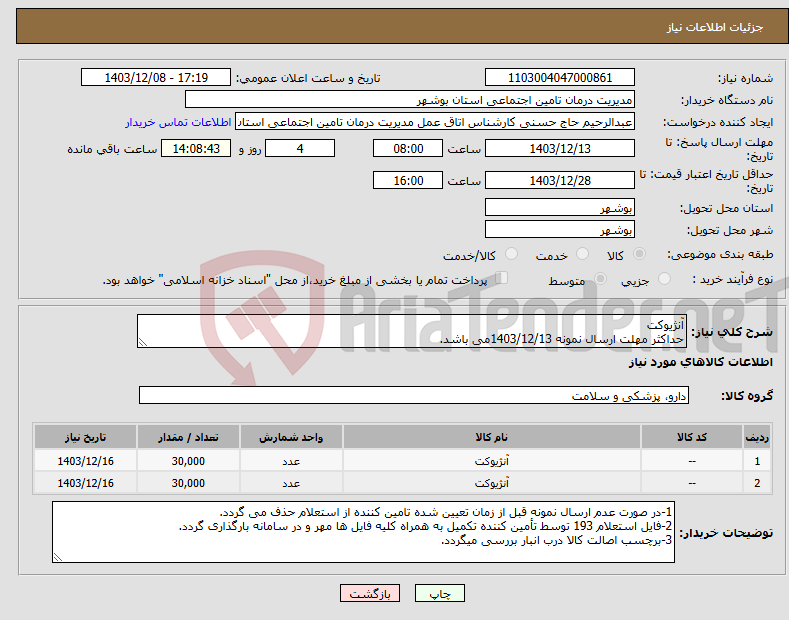Click the اطلاعات کالاهای مورد نیاز section heading

point(700,362)
